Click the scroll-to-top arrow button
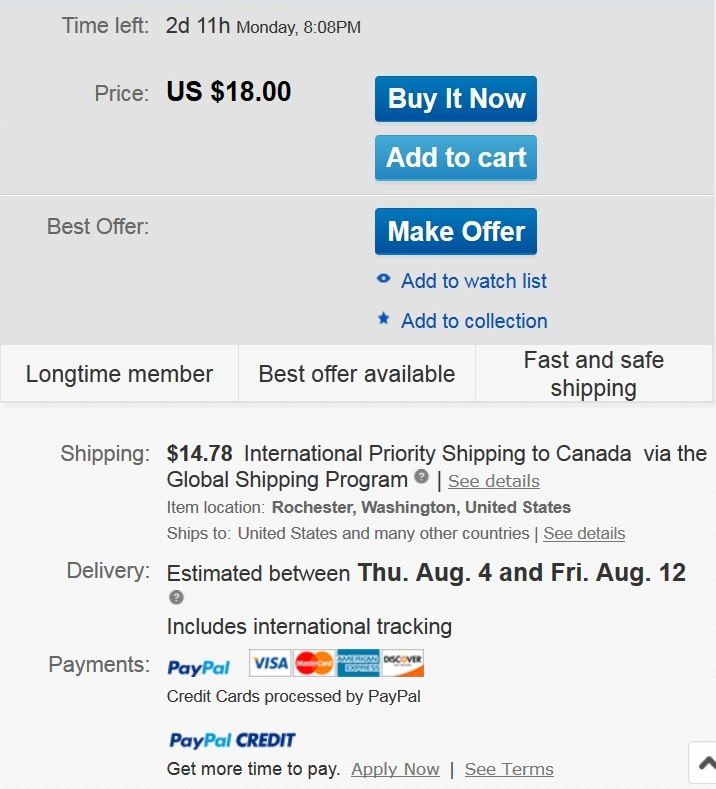716x789 pixels. [705, 763]
